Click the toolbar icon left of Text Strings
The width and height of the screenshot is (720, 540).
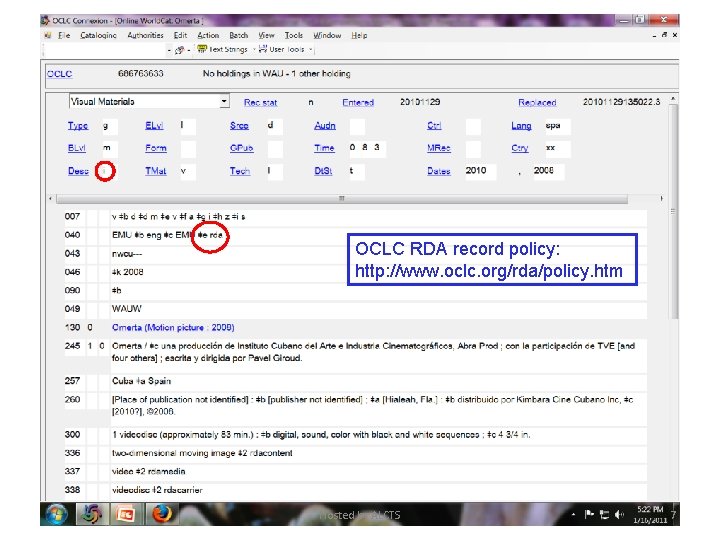pyautogui.click(x=180, y=50)
